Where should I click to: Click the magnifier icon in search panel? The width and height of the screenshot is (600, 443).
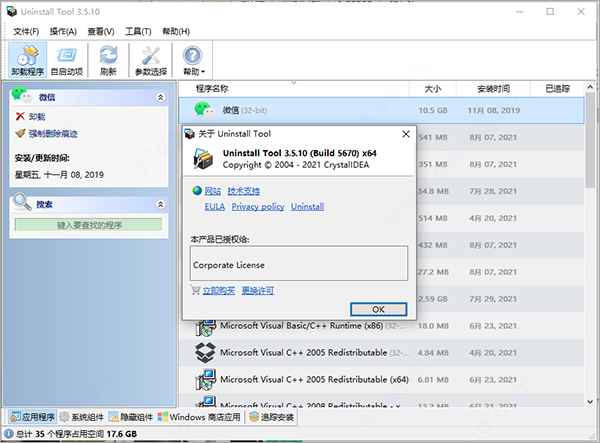point(21,202)
